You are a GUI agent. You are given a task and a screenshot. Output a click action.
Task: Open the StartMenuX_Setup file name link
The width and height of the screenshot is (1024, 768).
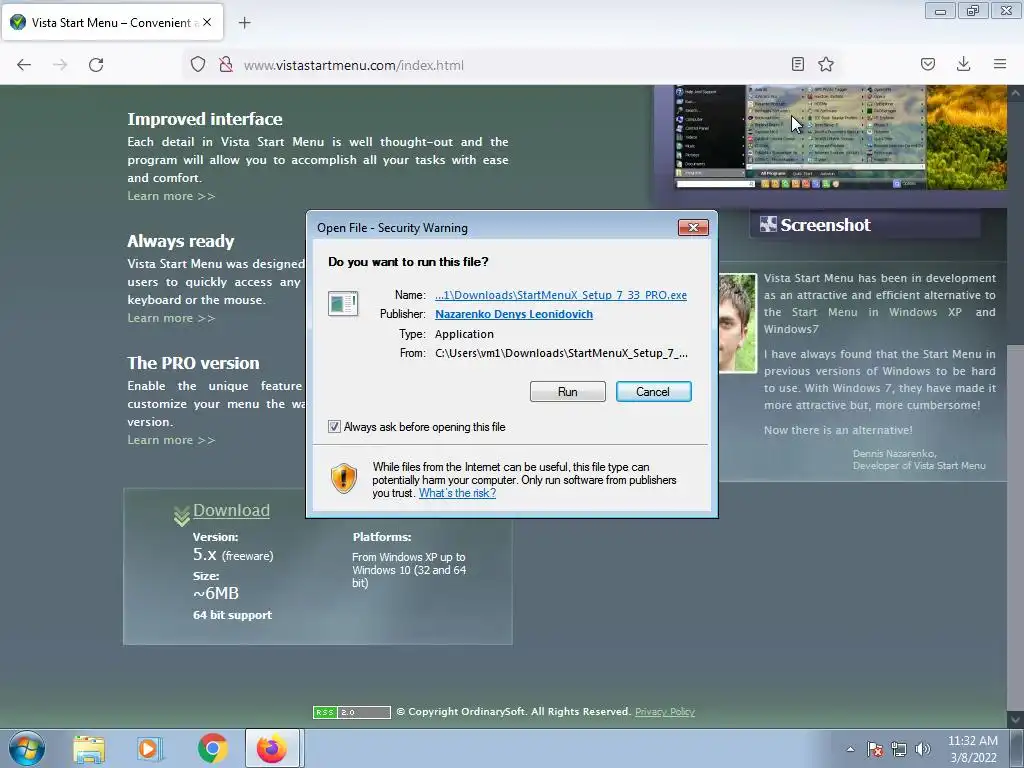(561, 295)
